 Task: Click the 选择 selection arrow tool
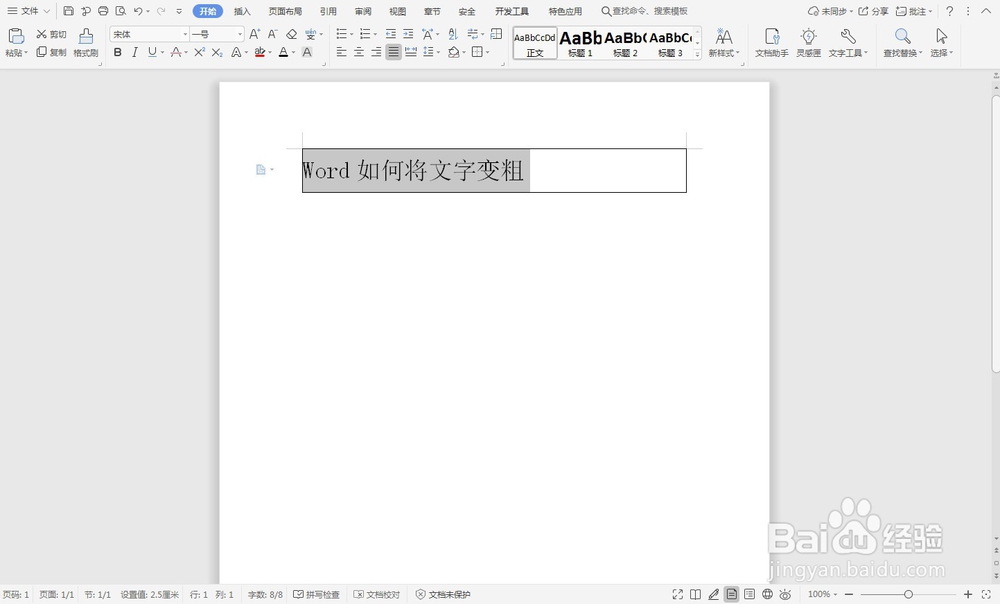click(x=941, y=44)
